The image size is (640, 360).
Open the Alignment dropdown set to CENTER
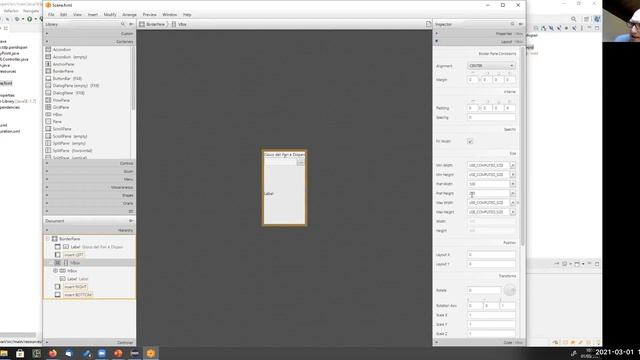491,66
